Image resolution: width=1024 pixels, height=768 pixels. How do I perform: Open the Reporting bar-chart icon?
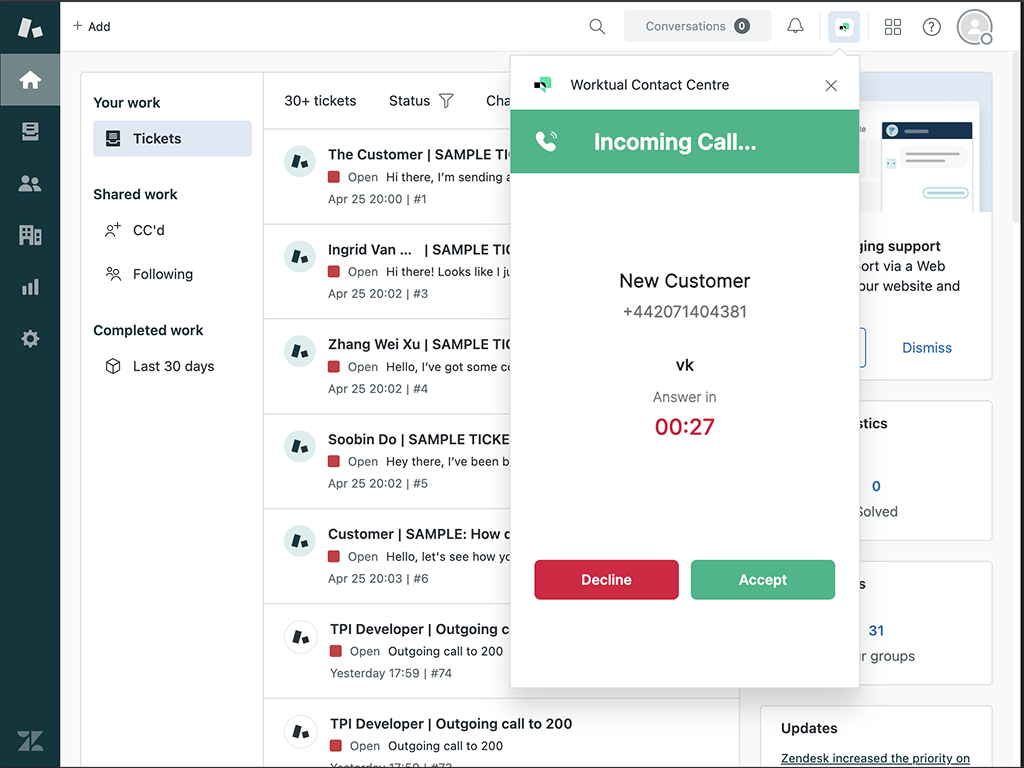coord(30,287)
